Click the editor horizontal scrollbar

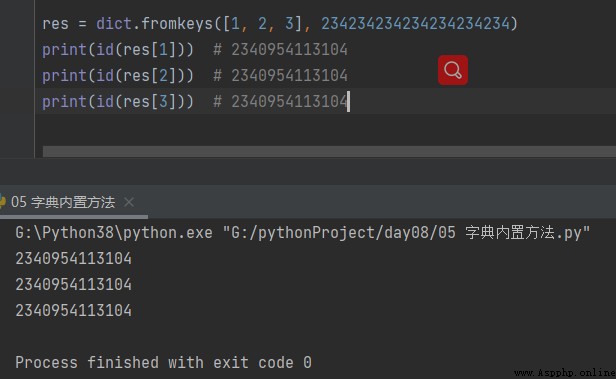(x=329, y=151)
